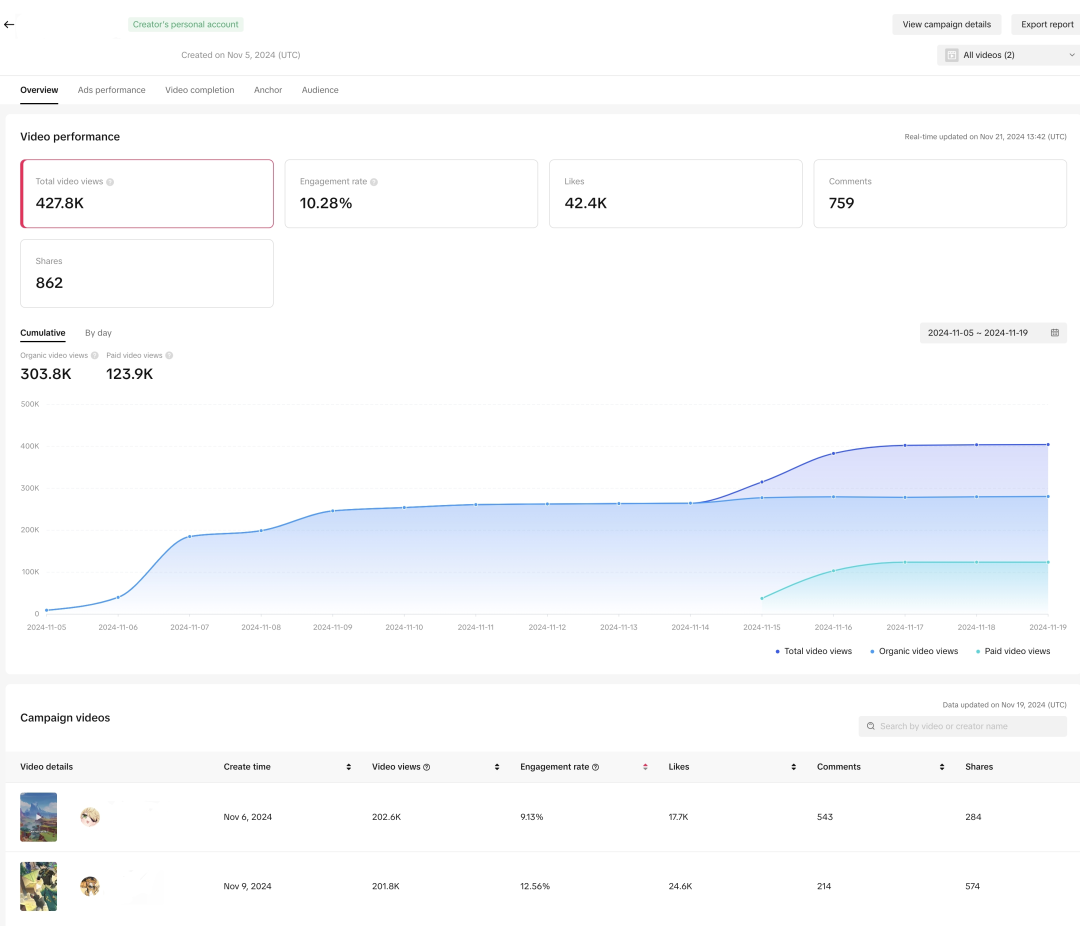Expand the All videos (2) dropdown

pos(1008,55)
